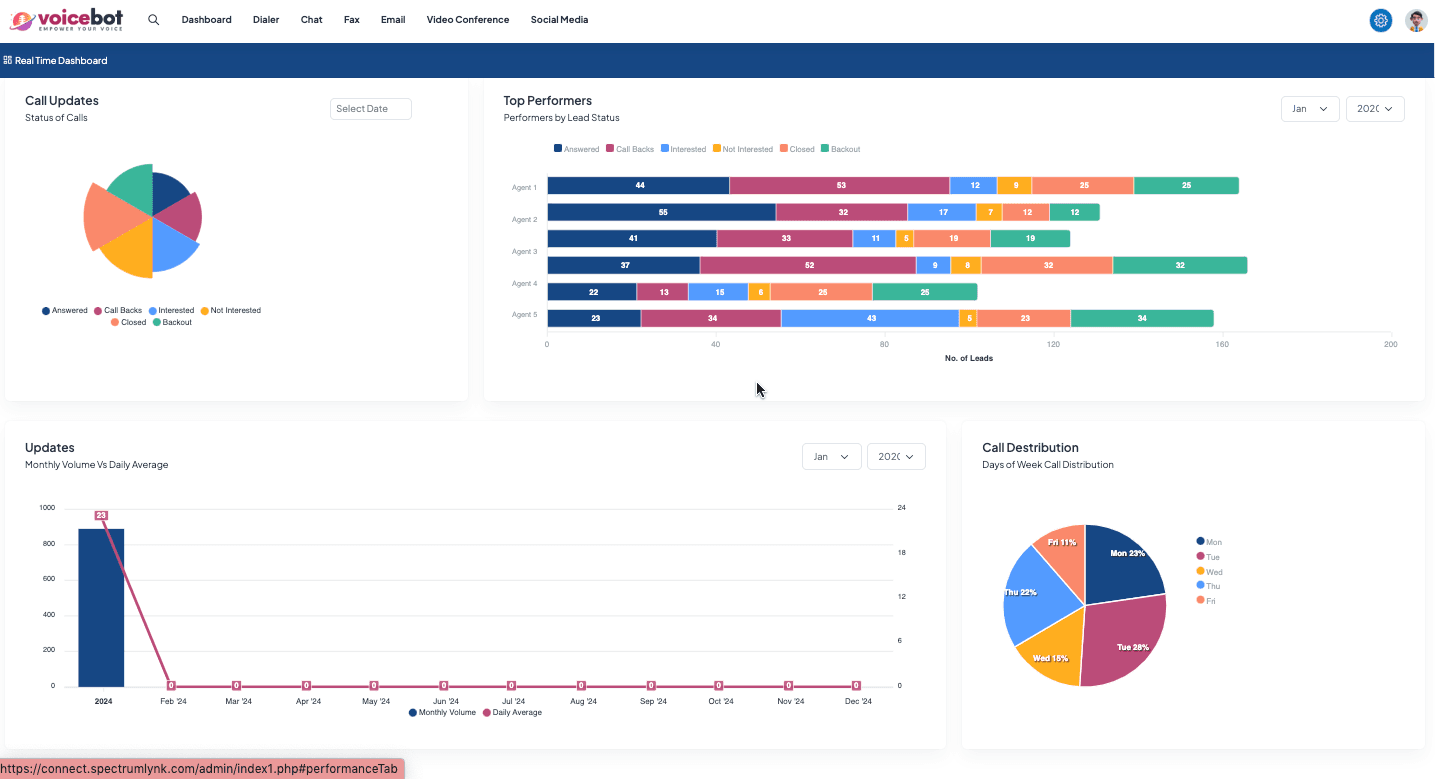Viewport: 1435px width, 779px height.
Task: Click the Real Time Dashboard grid icon
Action: click(8, 60)
